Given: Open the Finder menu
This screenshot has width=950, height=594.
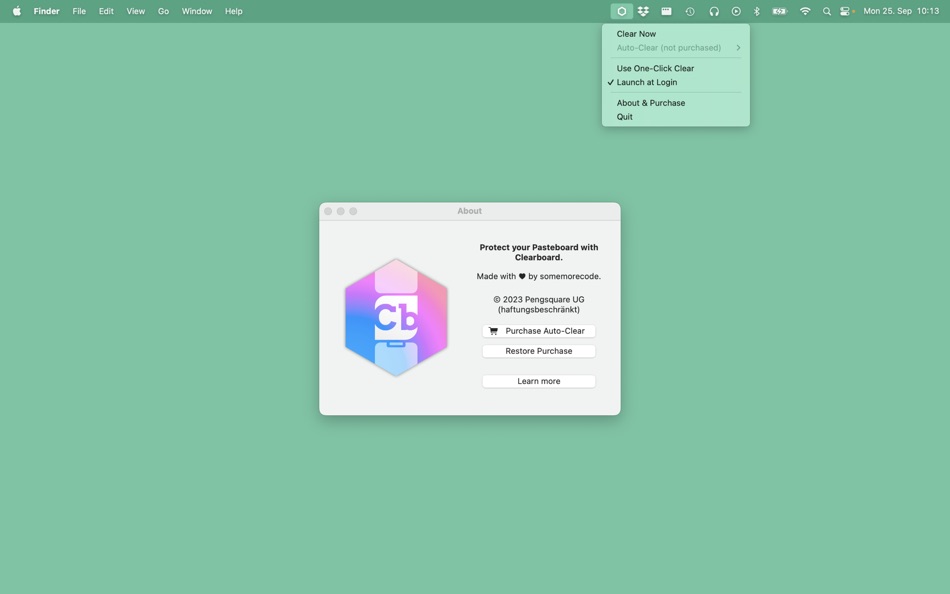Looking at the screenshot, I should pos(47,11).
